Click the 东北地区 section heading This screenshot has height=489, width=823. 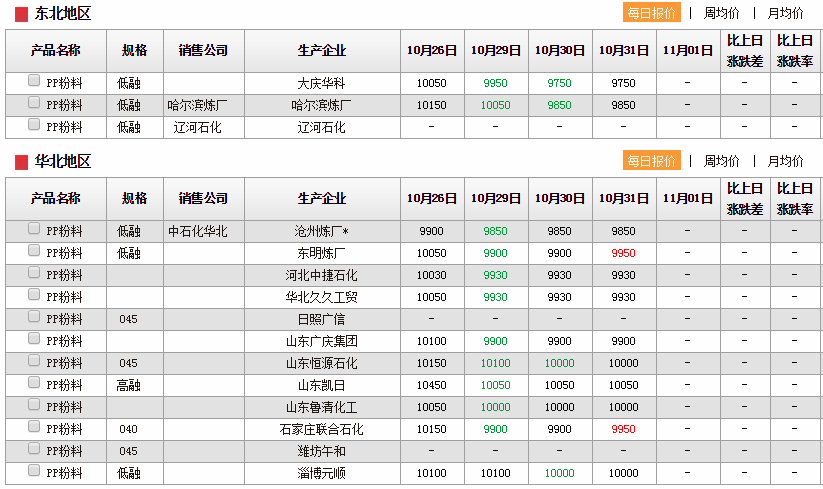[62, 14]
